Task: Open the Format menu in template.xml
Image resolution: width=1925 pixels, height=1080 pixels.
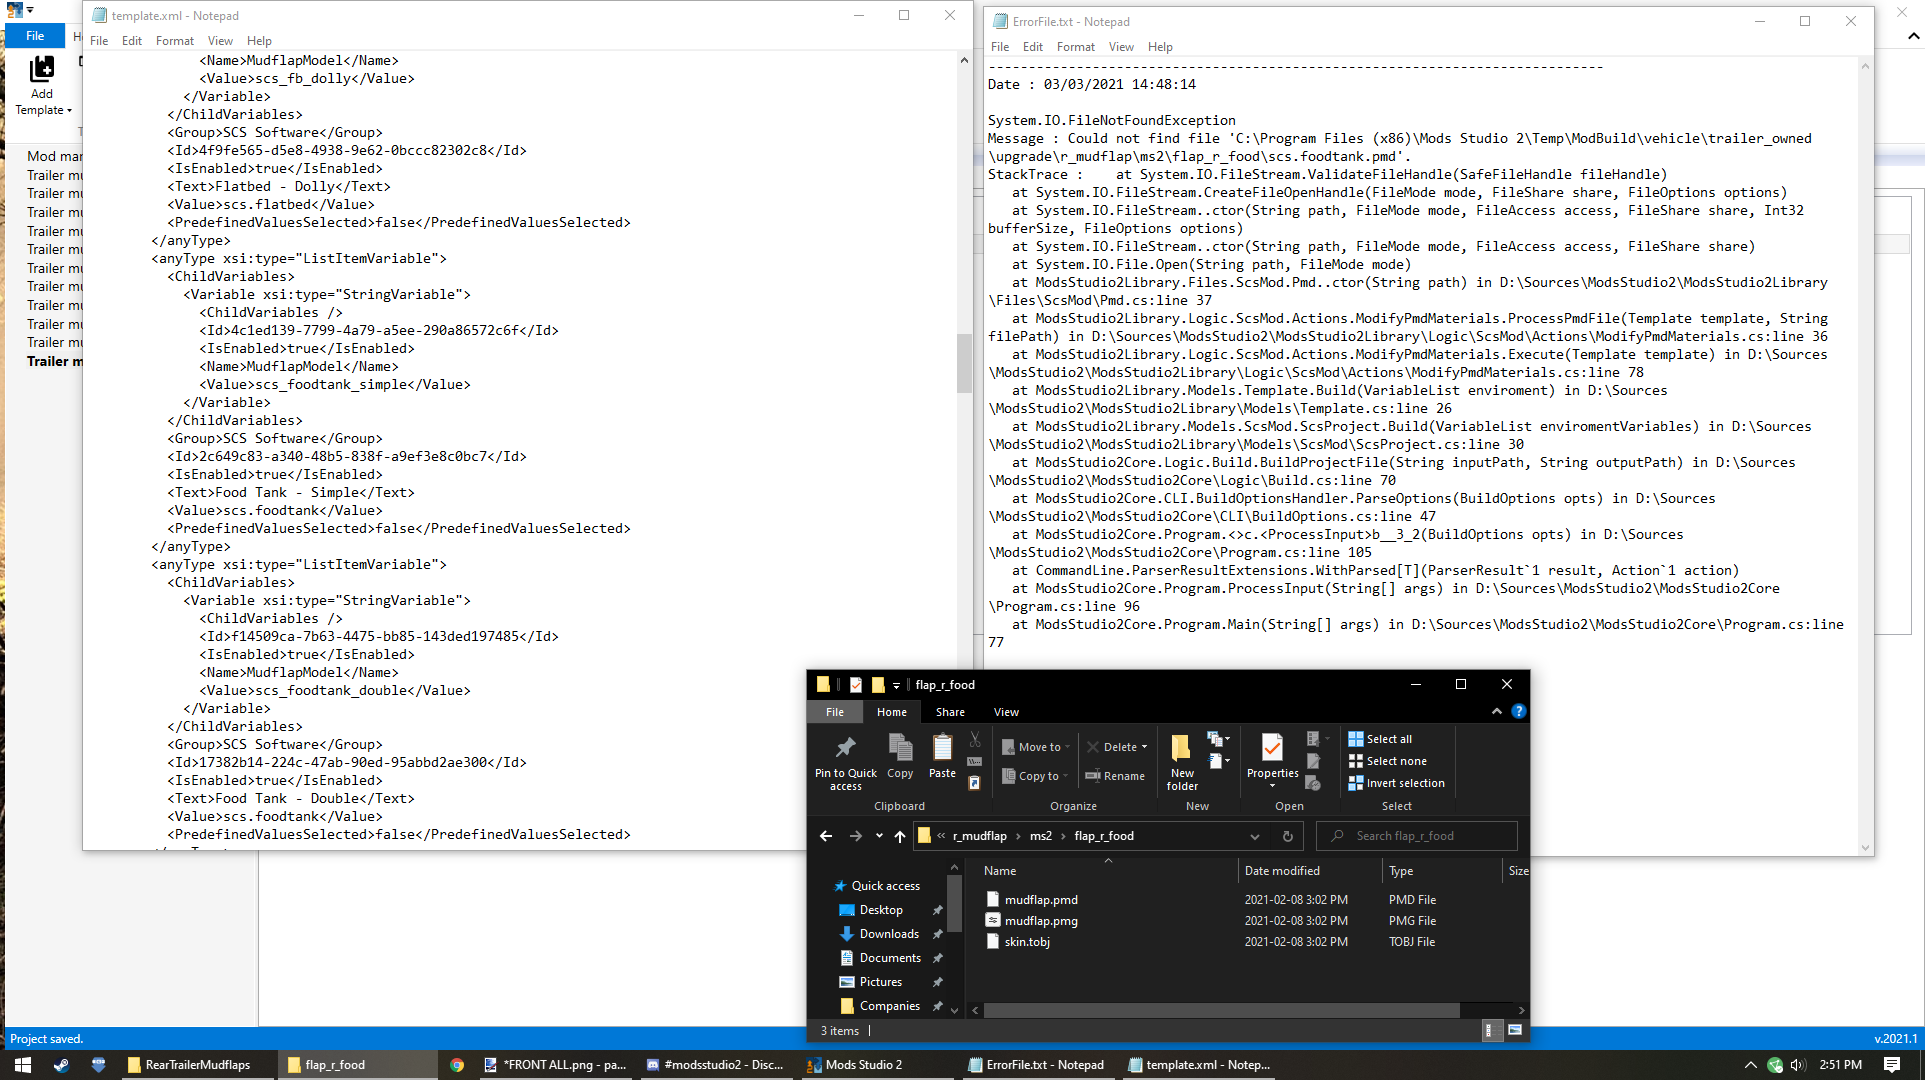Action: pyautogui.click(x=175, y=41)
